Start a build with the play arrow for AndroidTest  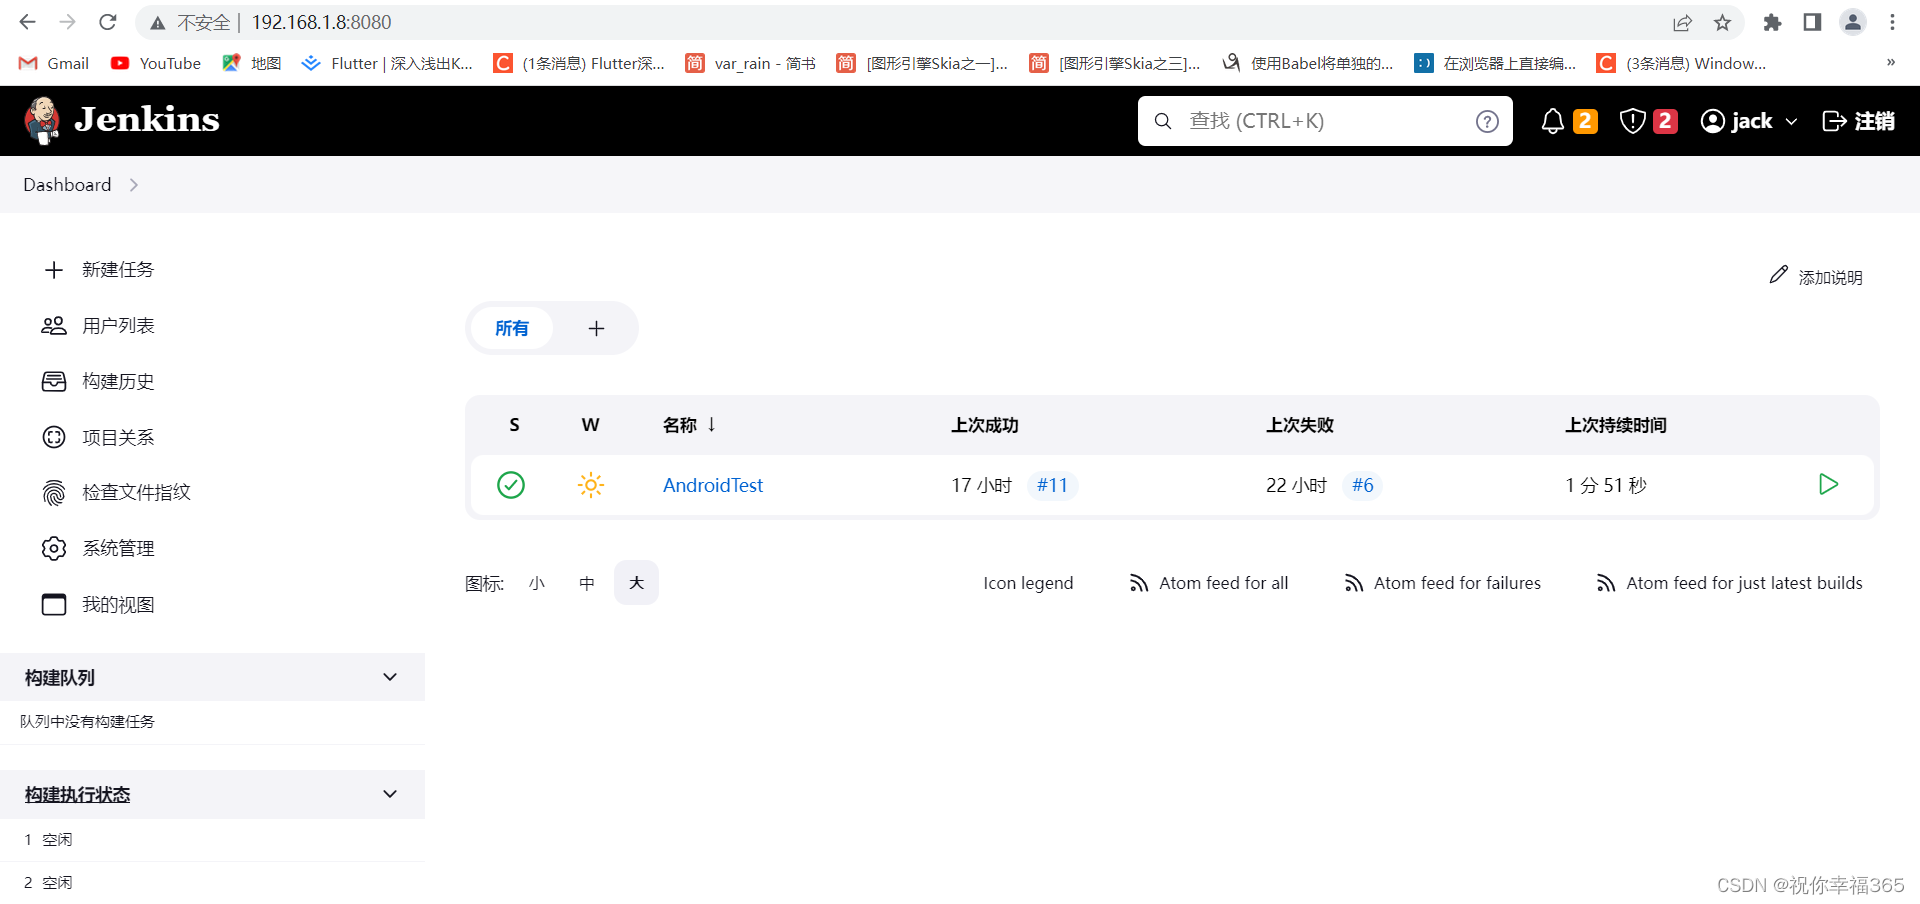pos(1829,484)
